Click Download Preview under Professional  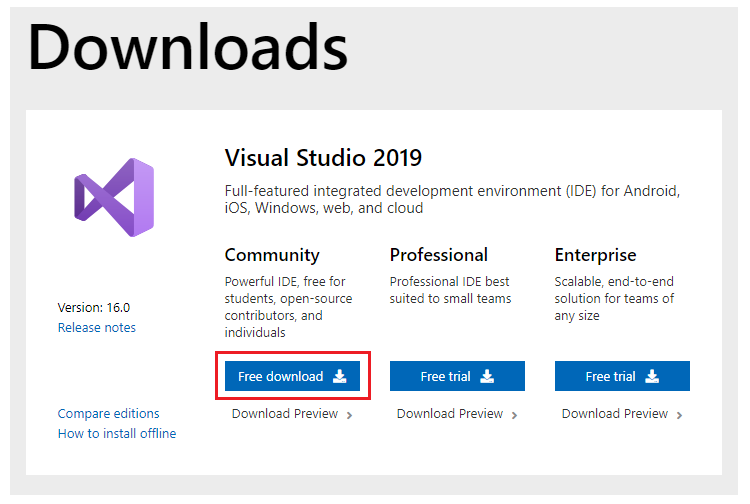[x=450, y=414]
